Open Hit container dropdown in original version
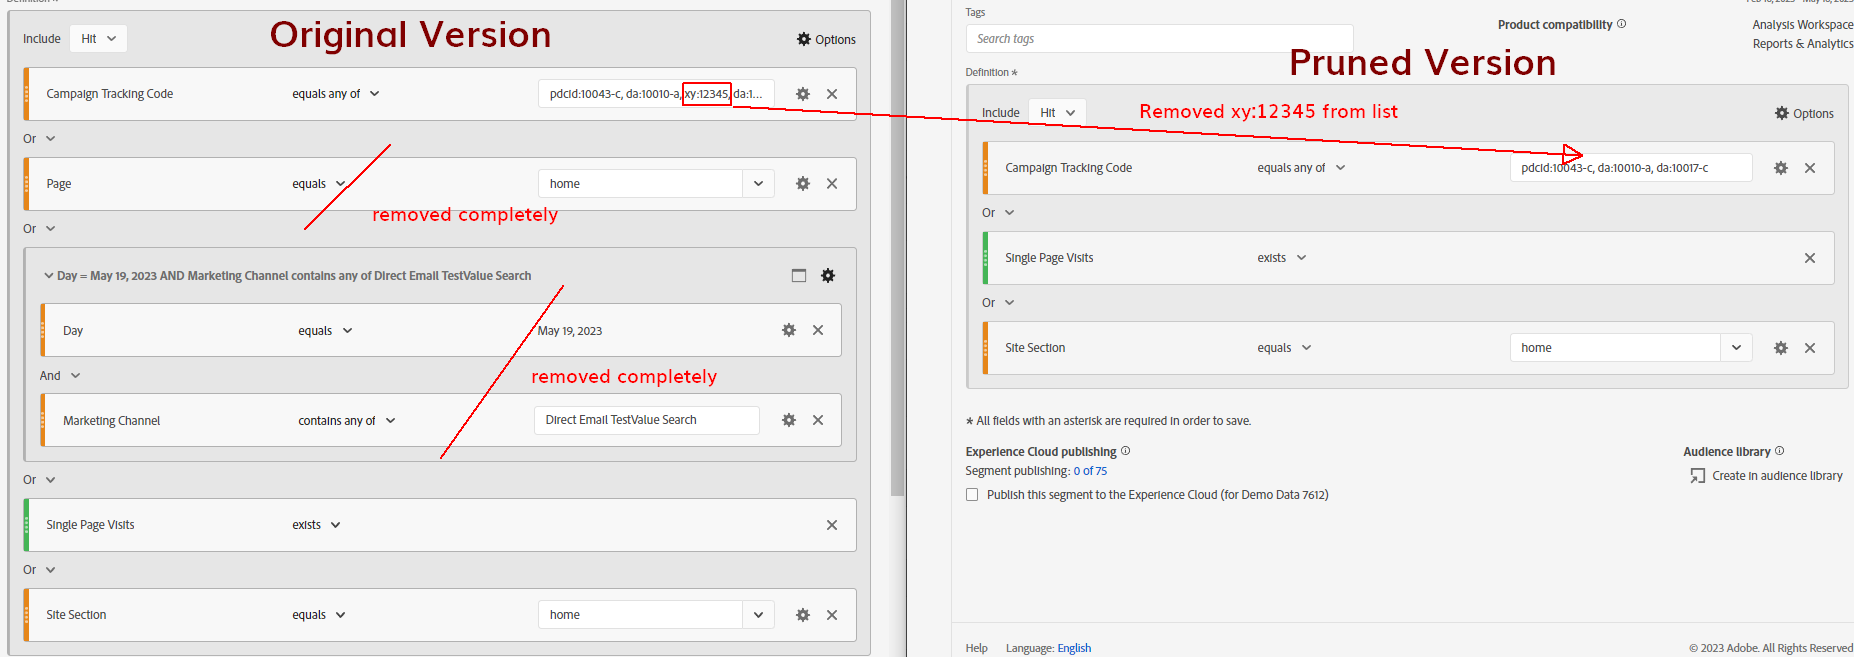This screenshot has width=1854, height=657. tap(99, 39)
